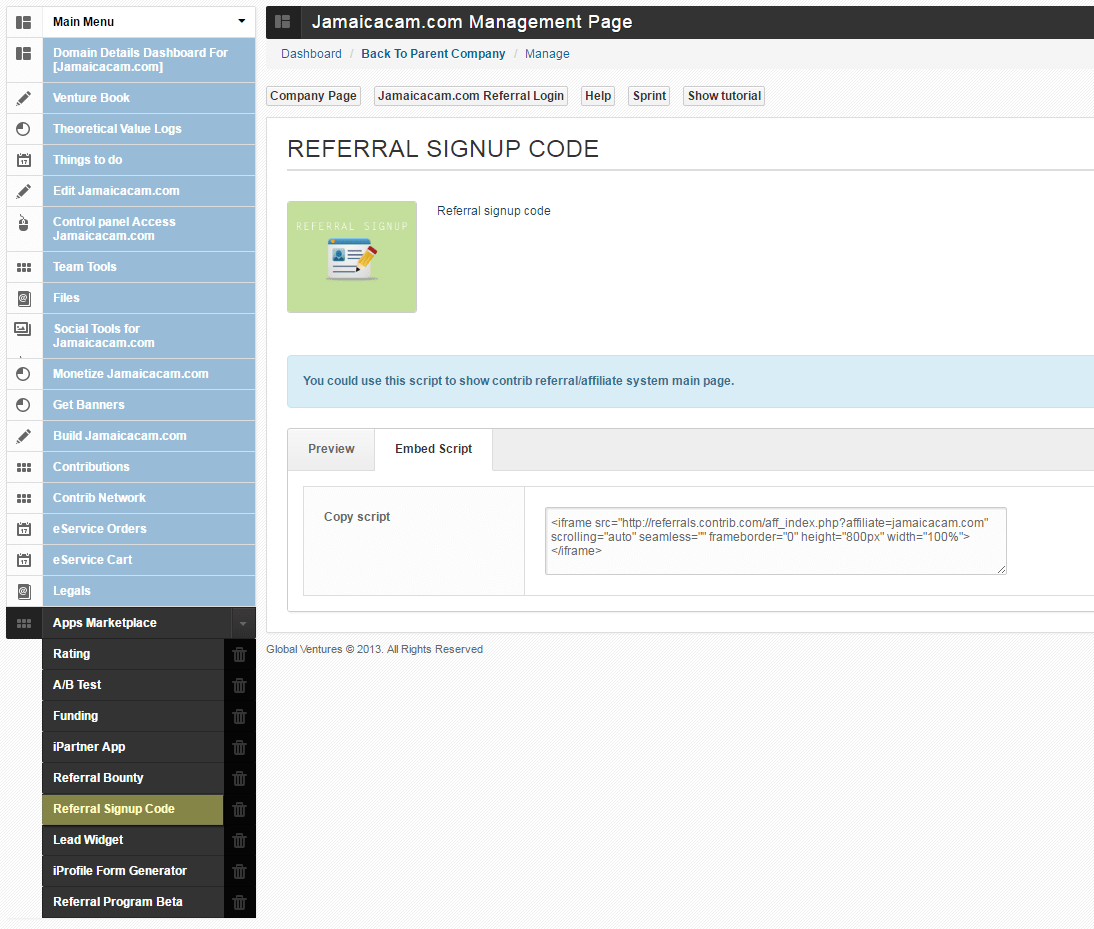Screen dimensions: 1094x929
Task: Open Contrib Network menu item
Action: [x=149, y=498]
